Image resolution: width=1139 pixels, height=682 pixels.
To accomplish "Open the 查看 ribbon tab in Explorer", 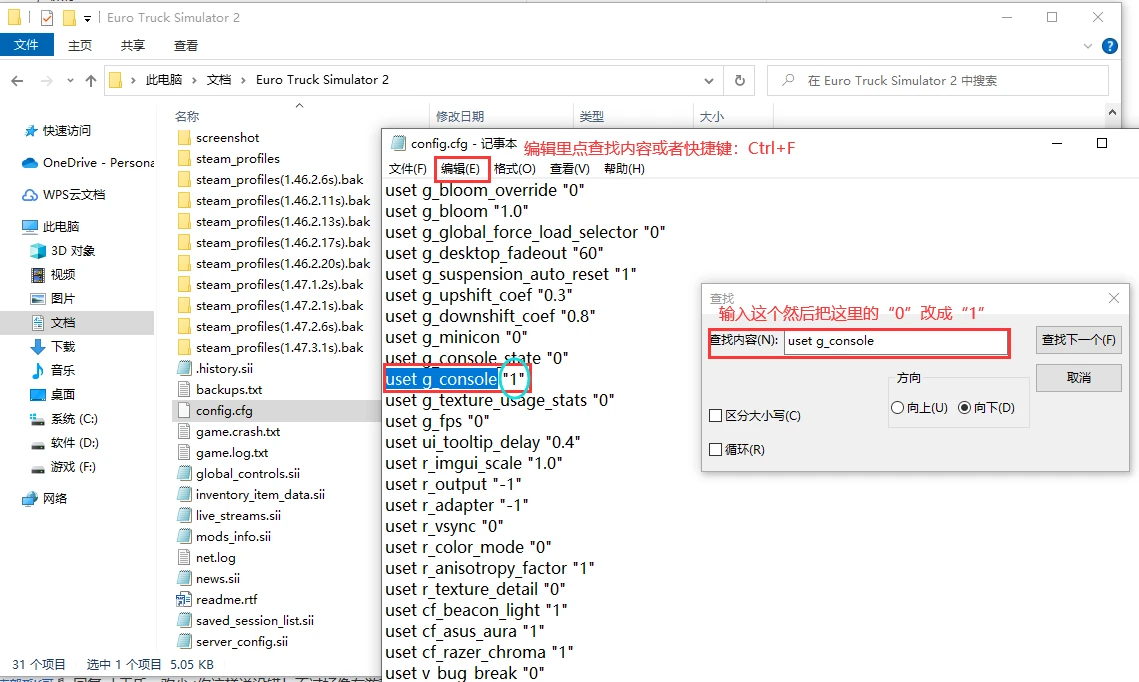I will pos(186,45).
